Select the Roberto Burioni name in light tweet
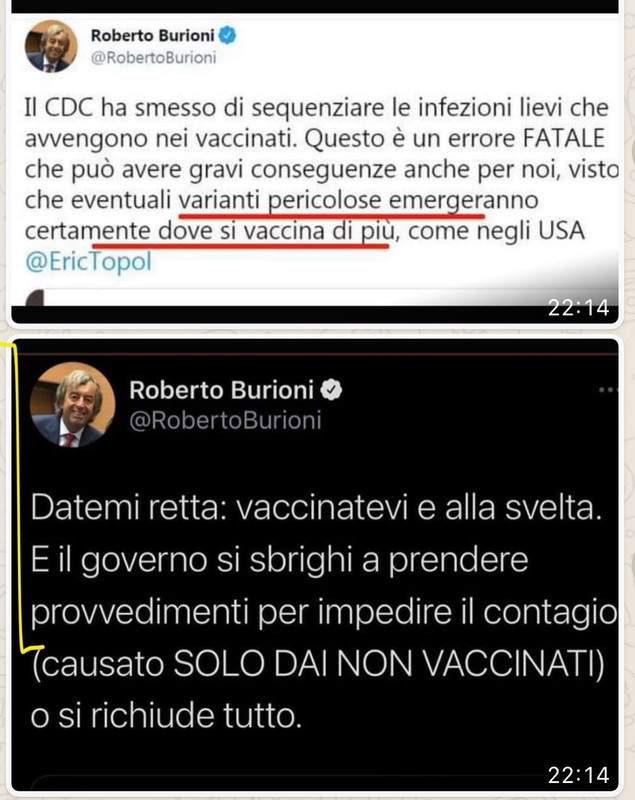Viewport: 635px width, 800px height. coord(153,35)
